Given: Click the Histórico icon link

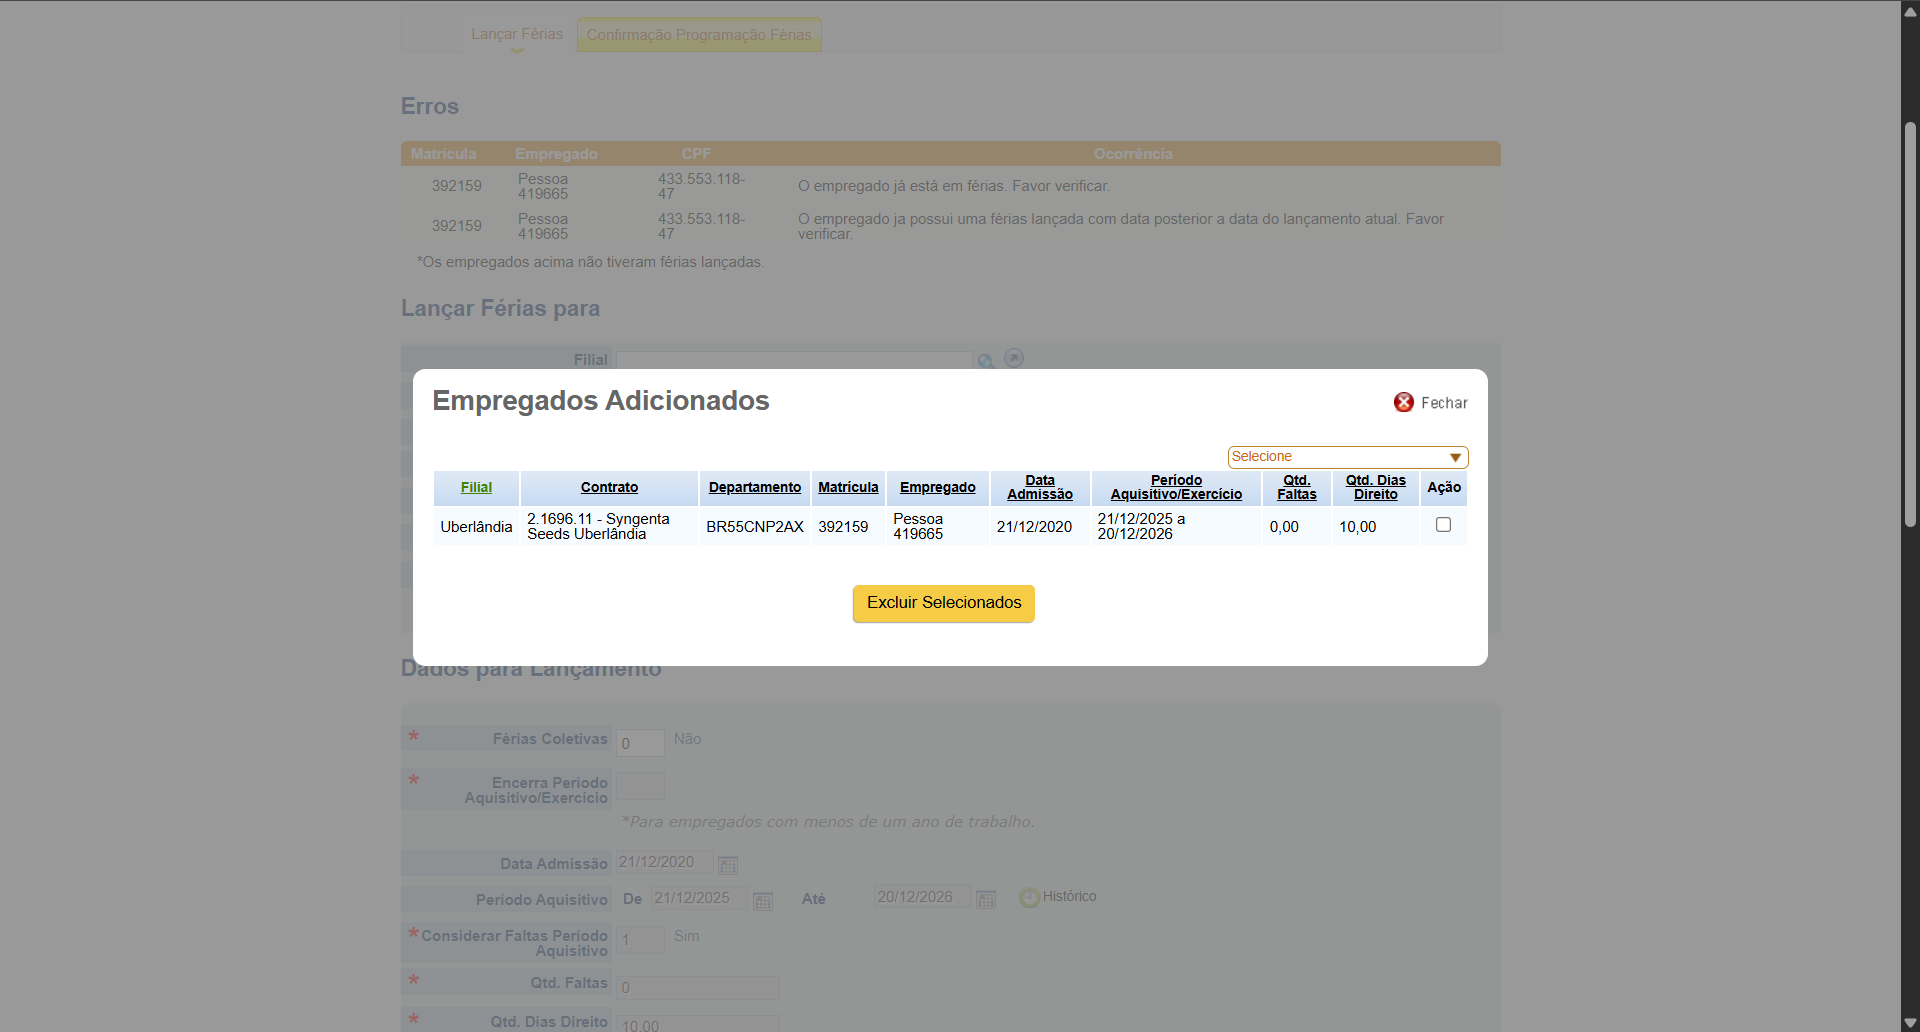Looking at the screenshot, I should click(1058, 897).
